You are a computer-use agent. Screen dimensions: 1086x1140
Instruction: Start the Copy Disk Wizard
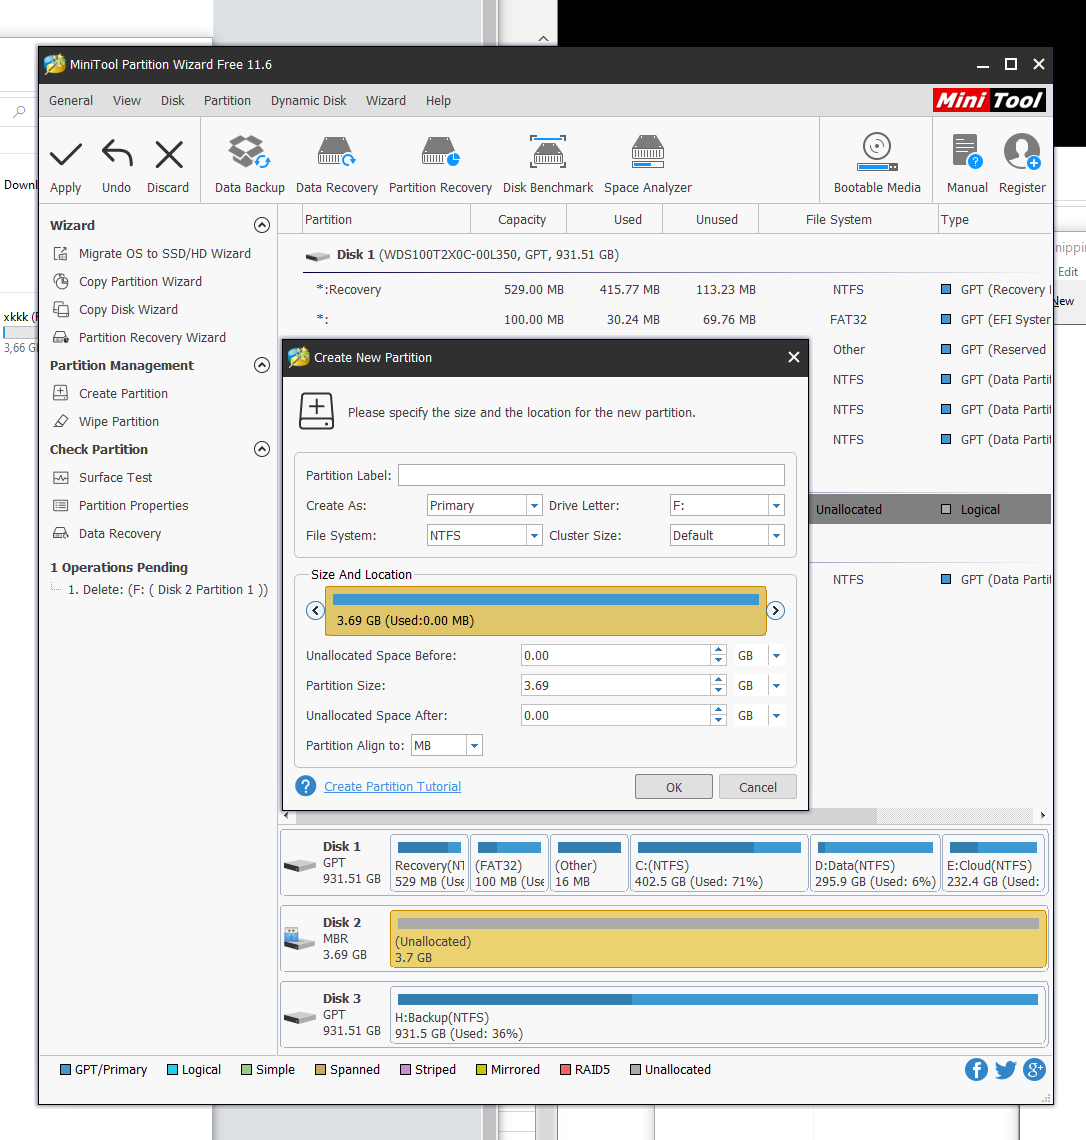tap(116, 310)
